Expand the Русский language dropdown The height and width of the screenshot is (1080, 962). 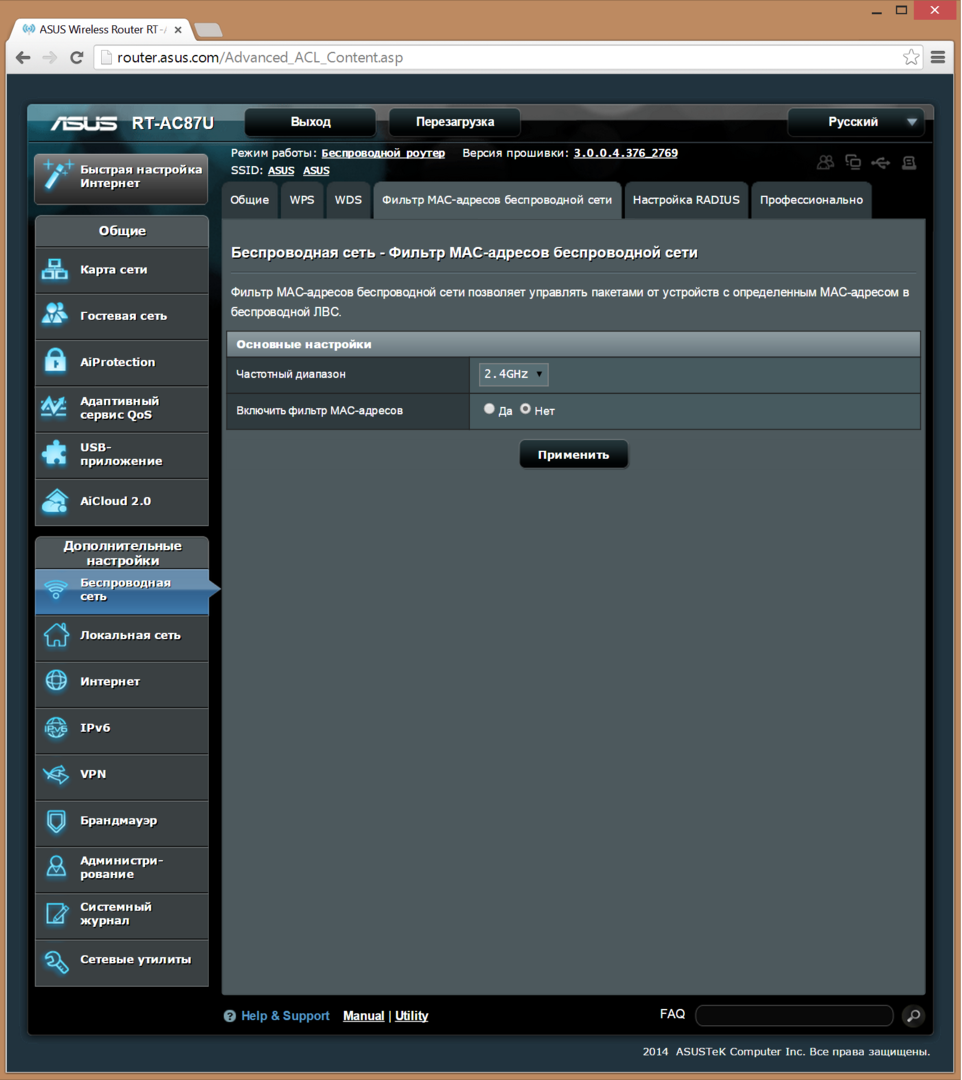(x=856, y=122)
